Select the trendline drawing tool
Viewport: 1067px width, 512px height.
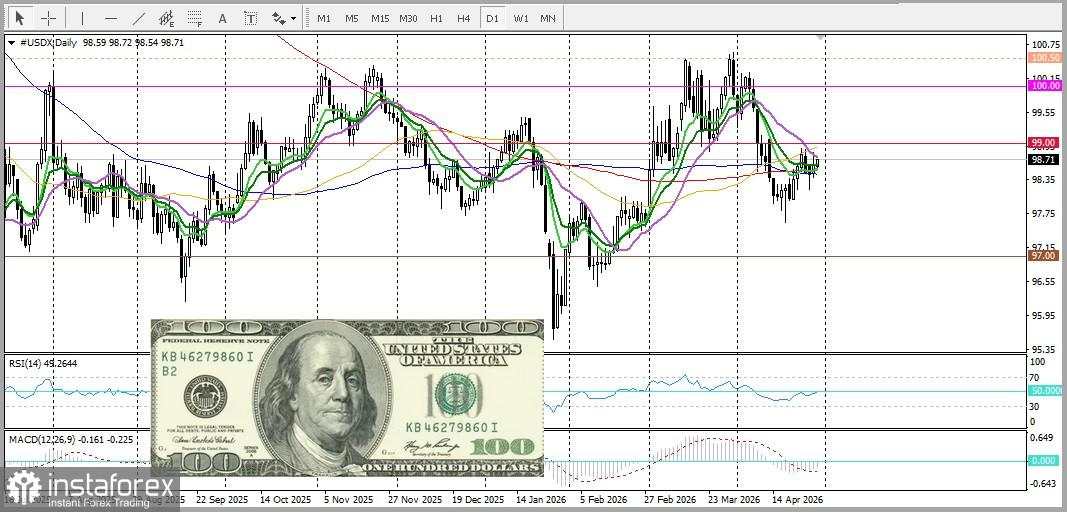pos(139,18)
